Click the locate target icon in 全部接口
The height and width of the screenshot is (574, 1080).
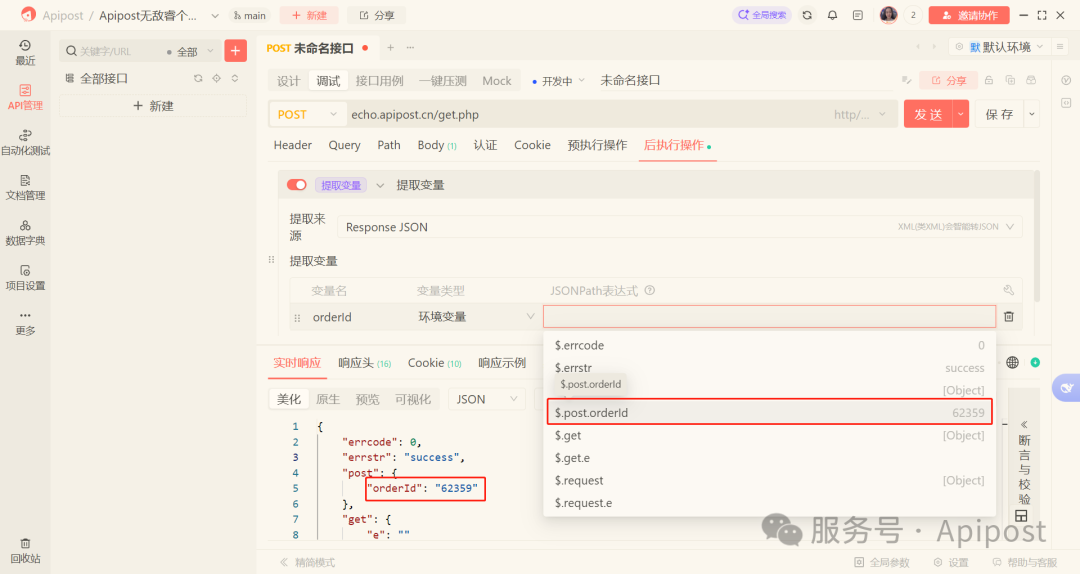pyautogui.click(x=217, y=79)
